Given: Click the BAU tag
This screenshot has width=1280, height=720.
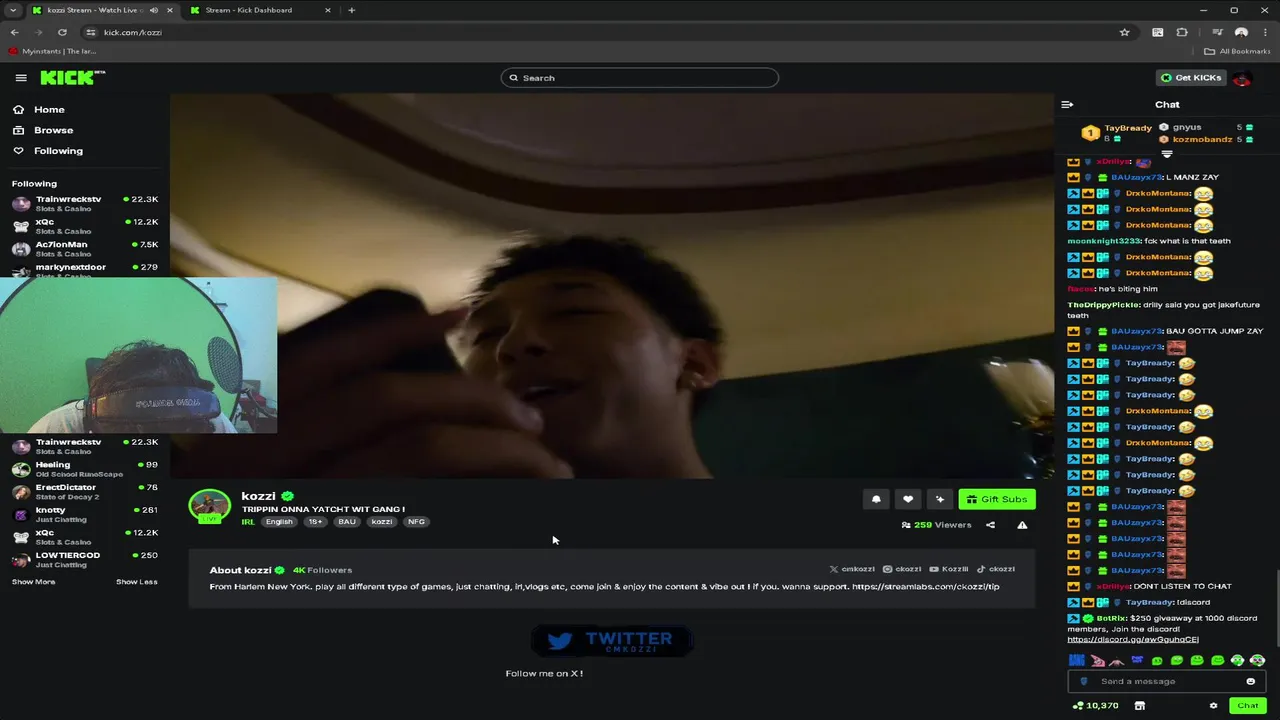Looking at the screenshot, I should point(347,522).
